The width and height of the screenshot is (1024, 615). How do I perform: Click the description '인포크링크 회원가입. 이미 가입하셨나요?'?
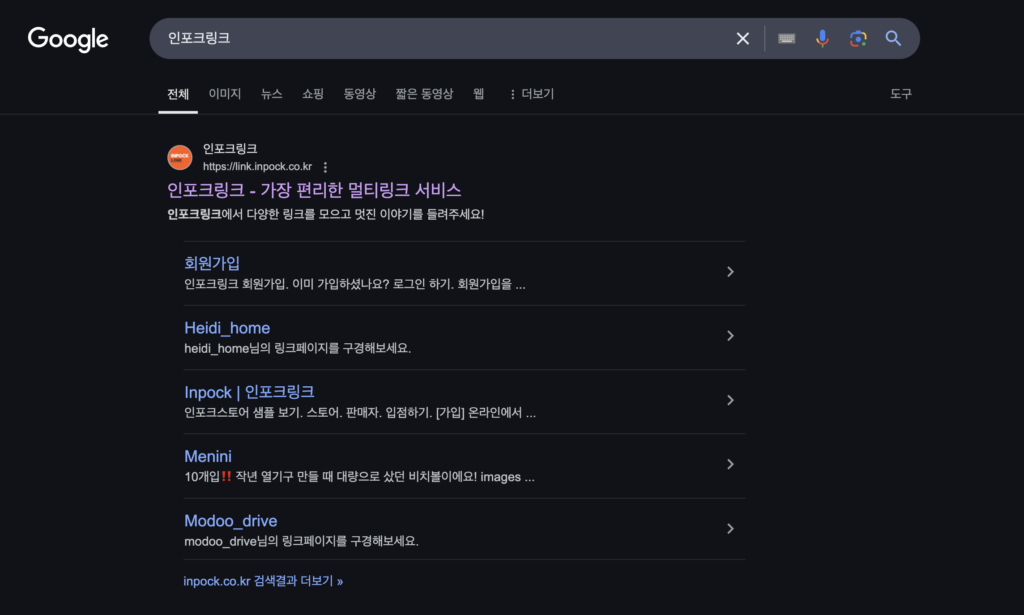(287, 284)
